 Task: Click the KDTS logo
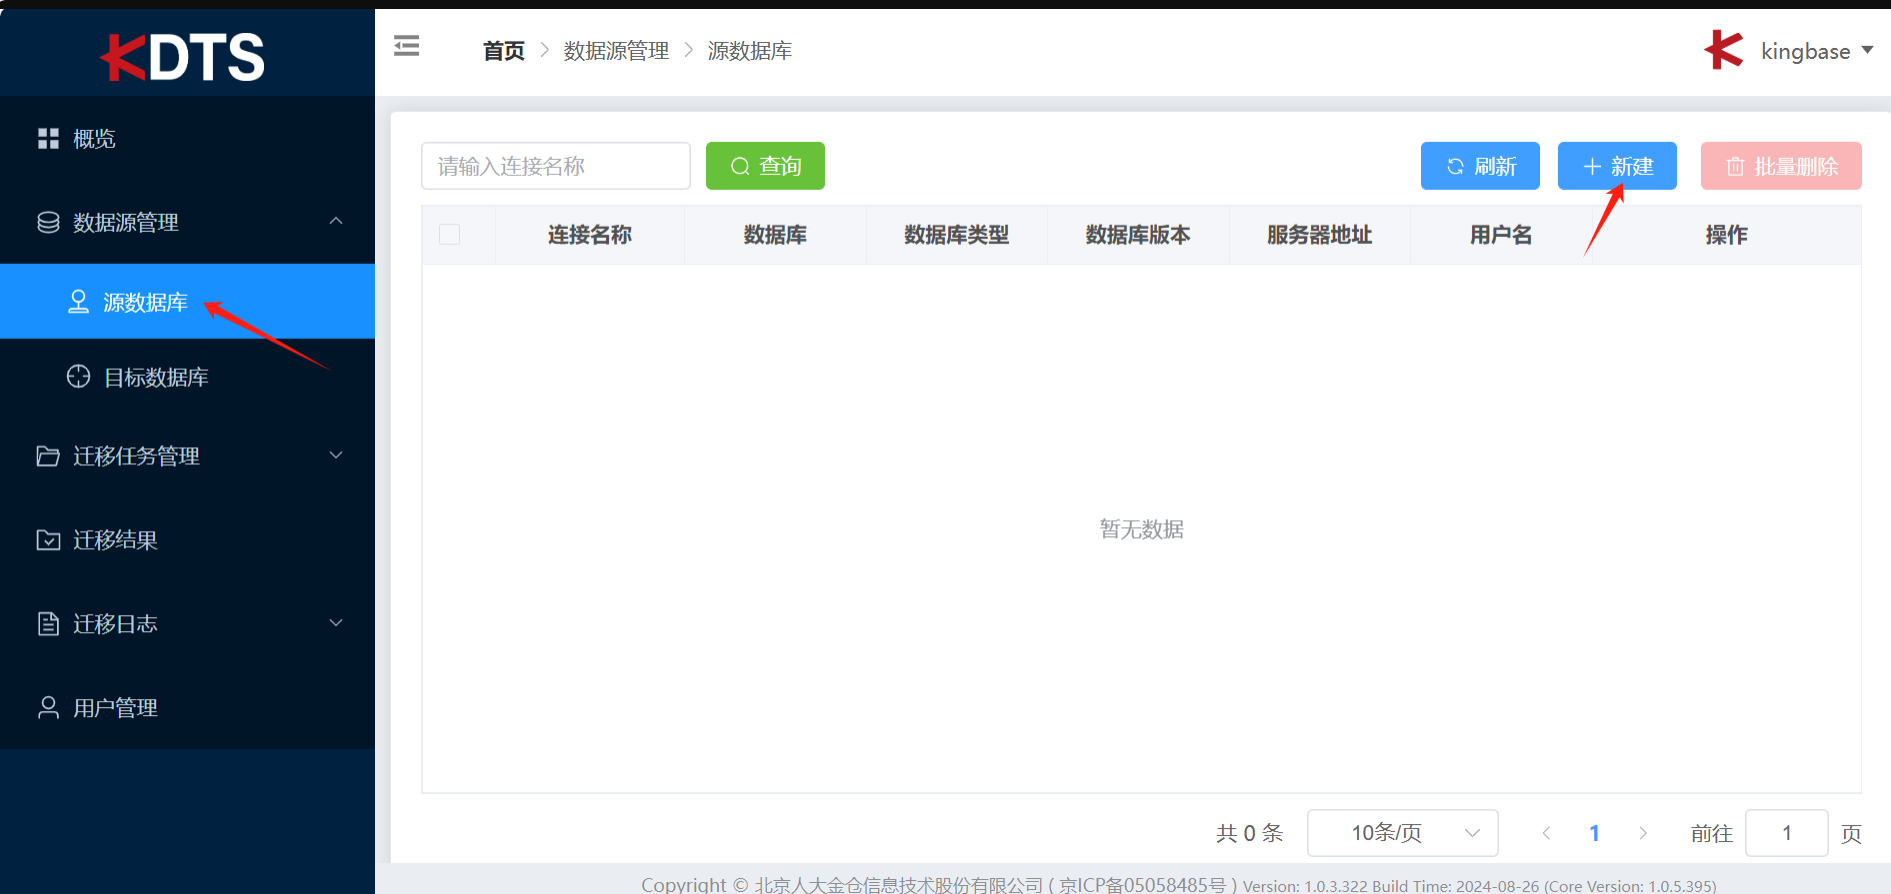[185, 57]
